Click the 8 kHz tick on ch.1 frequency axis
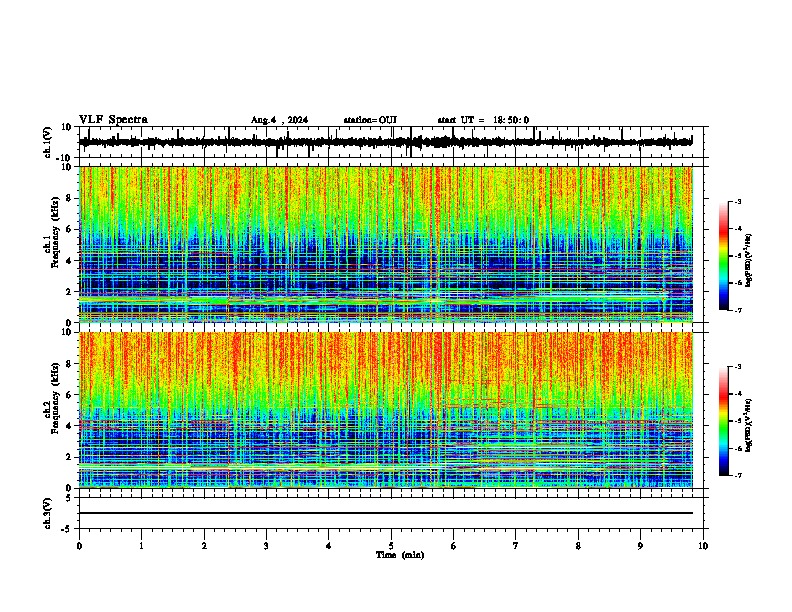 point(69,198)
